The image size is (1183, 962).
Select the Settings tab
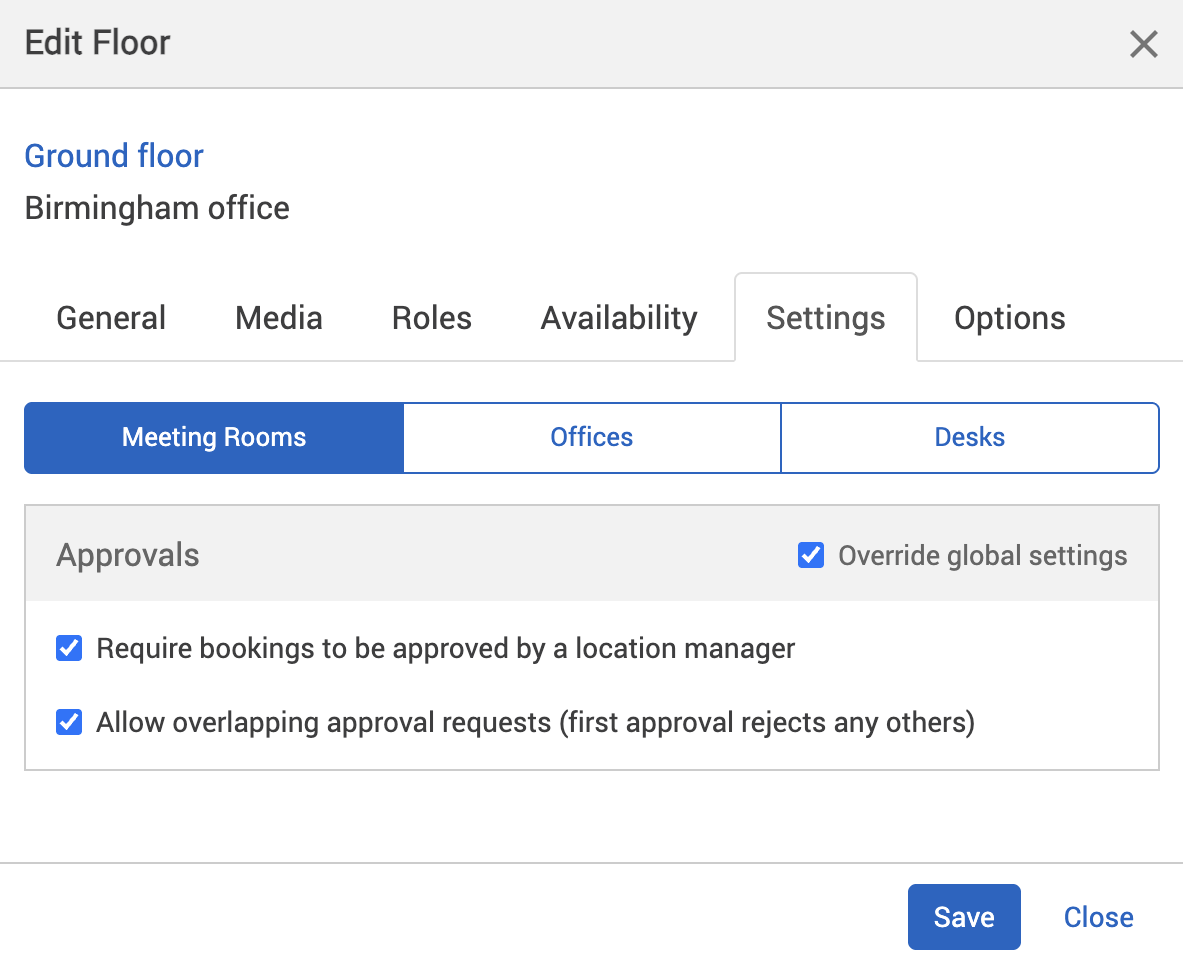[825, 317]
